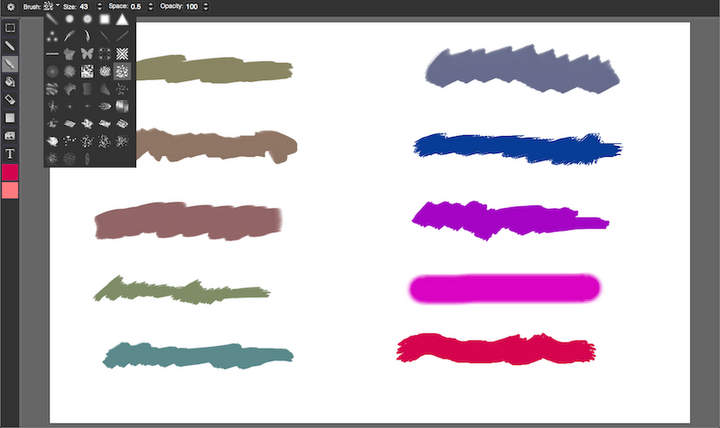Pick the diagonal line brush preset
The width and height of the screenshot is (720, 428).
coord(122,36)
